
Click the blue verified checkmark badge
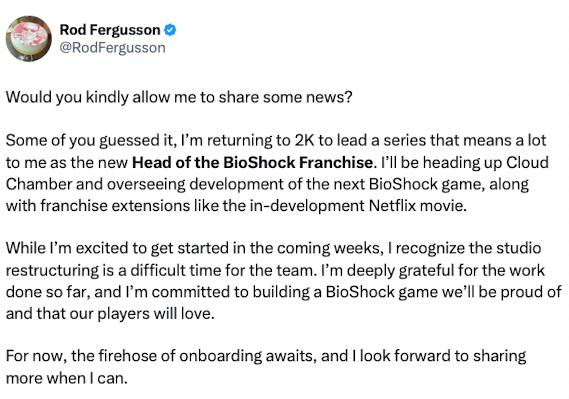coord(170,30)
